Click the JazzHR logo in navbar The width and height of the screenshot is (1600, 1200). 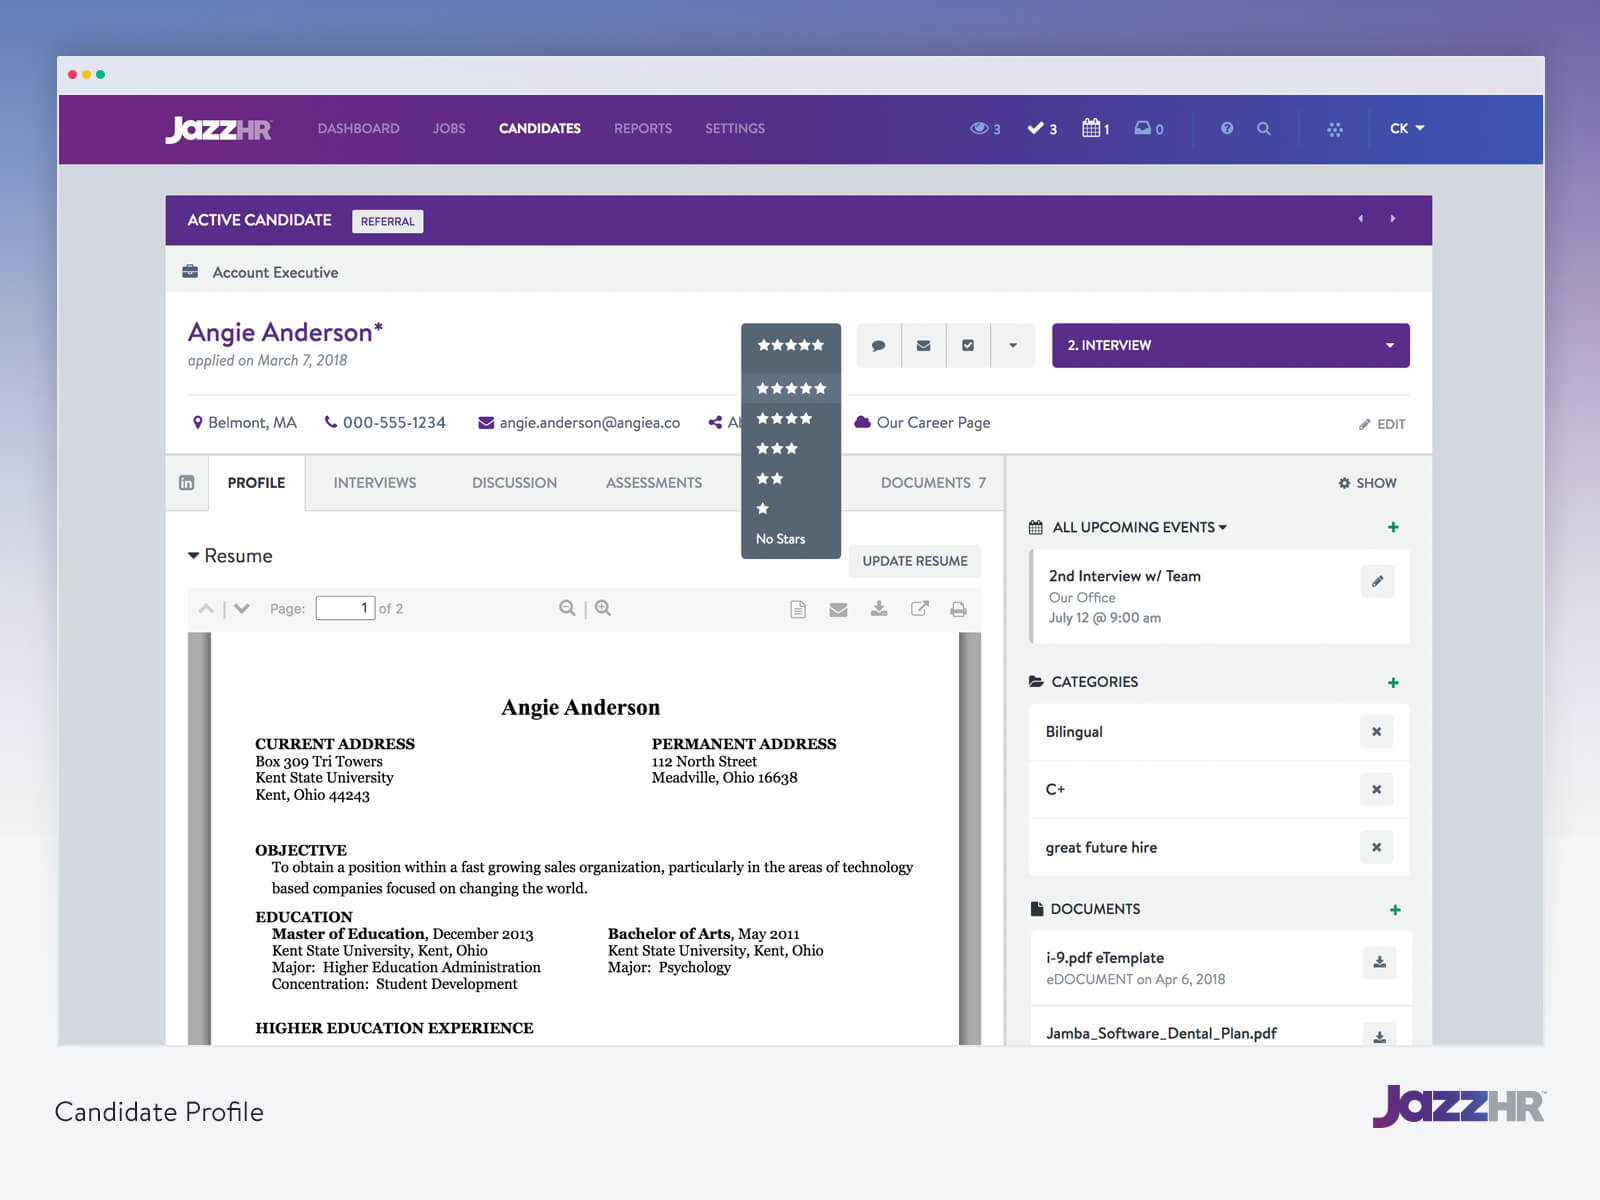point(218,129)
